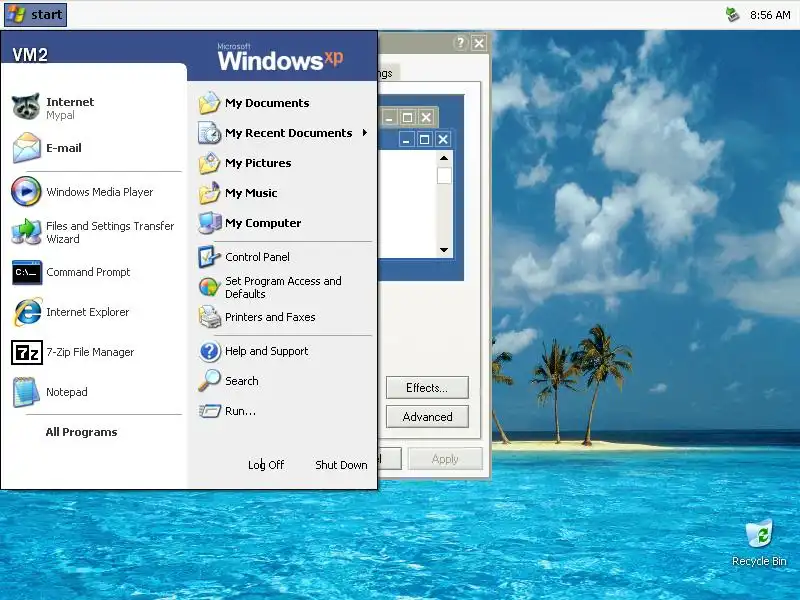
Task: Select the 'Help and Support' text entry
Action: pos(266,351)
